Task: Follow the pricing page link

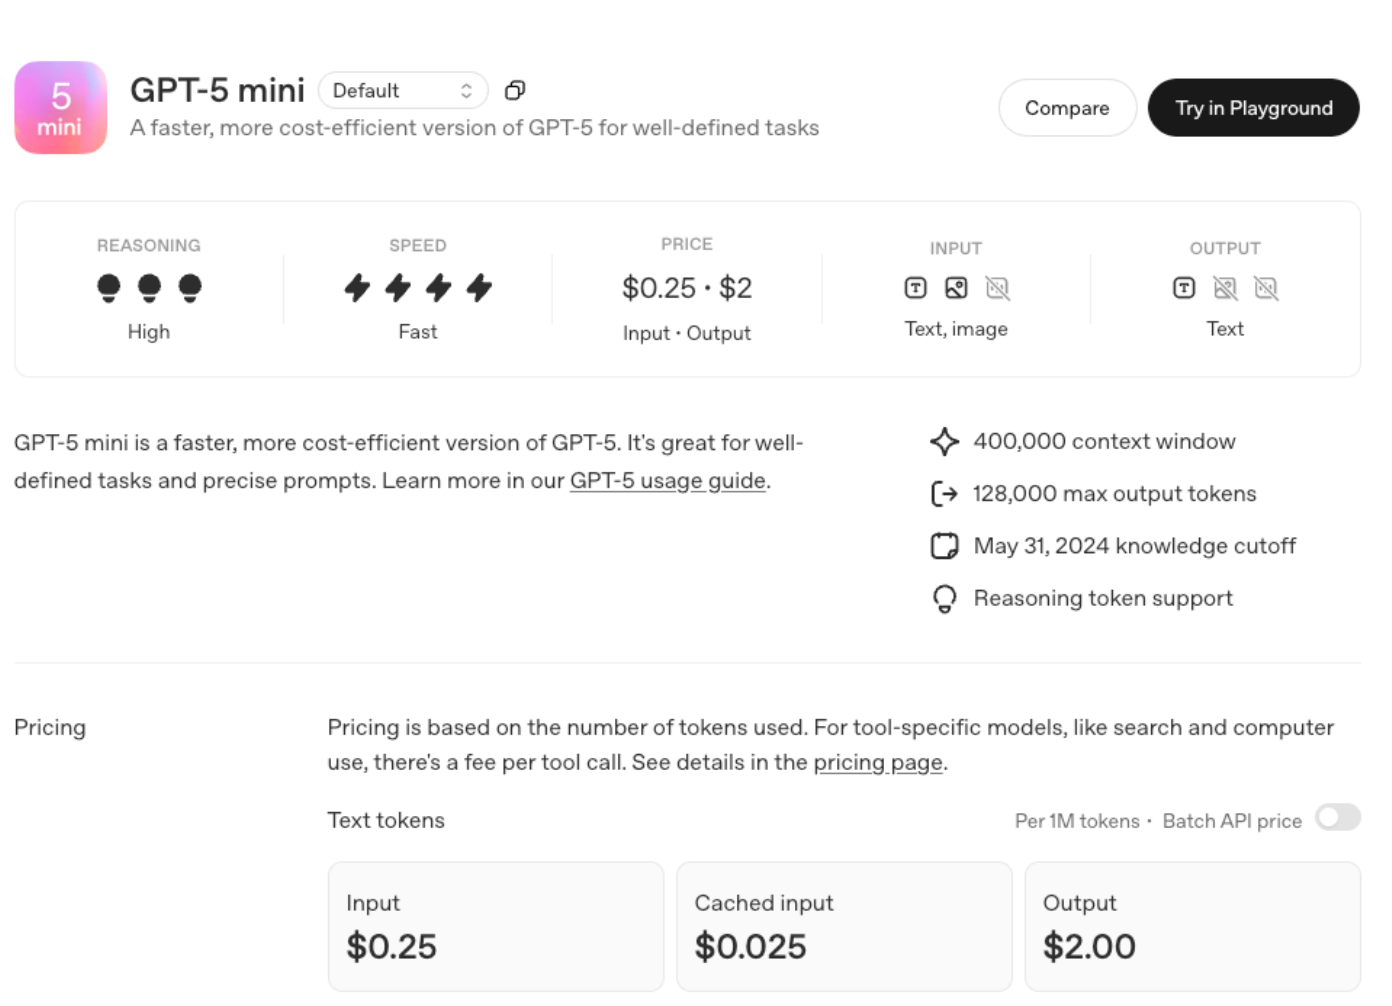Action: pyautogui.click(x=878, y=763)
